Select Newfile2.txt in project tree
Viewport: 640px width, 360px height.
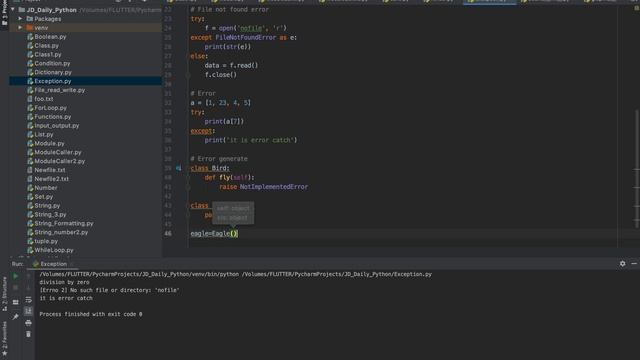[51, 179]
